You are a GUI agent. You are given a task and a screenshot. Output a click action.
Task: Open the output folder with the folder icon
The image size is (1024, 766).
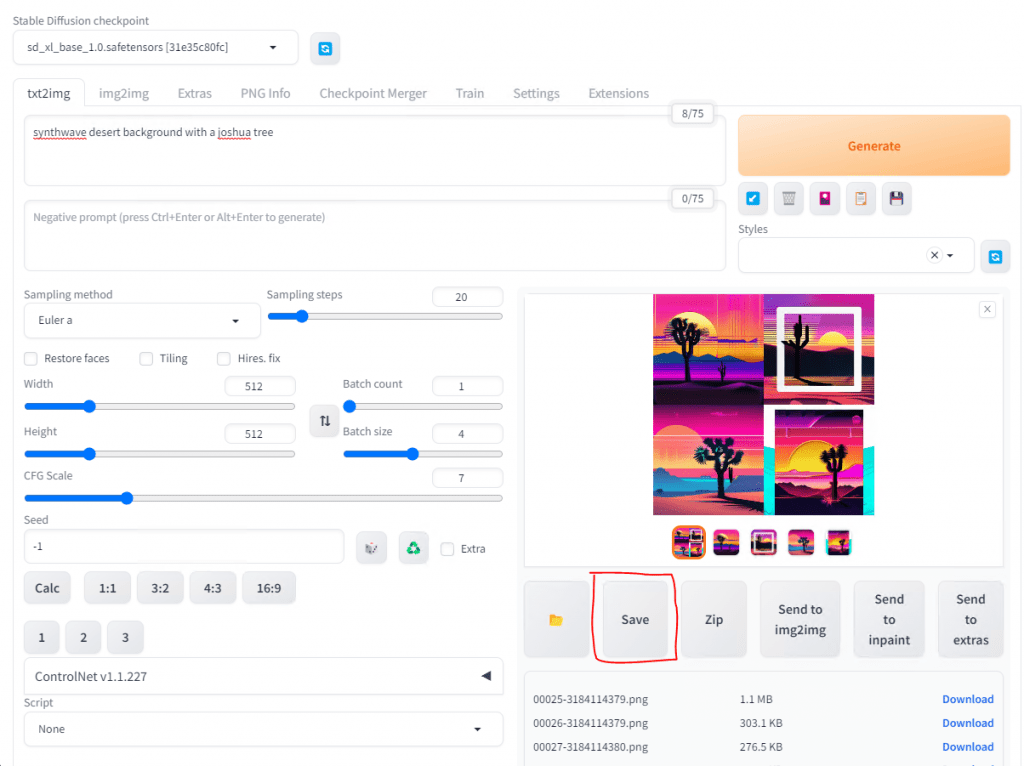pyautogui.click(x=556, y=619)
